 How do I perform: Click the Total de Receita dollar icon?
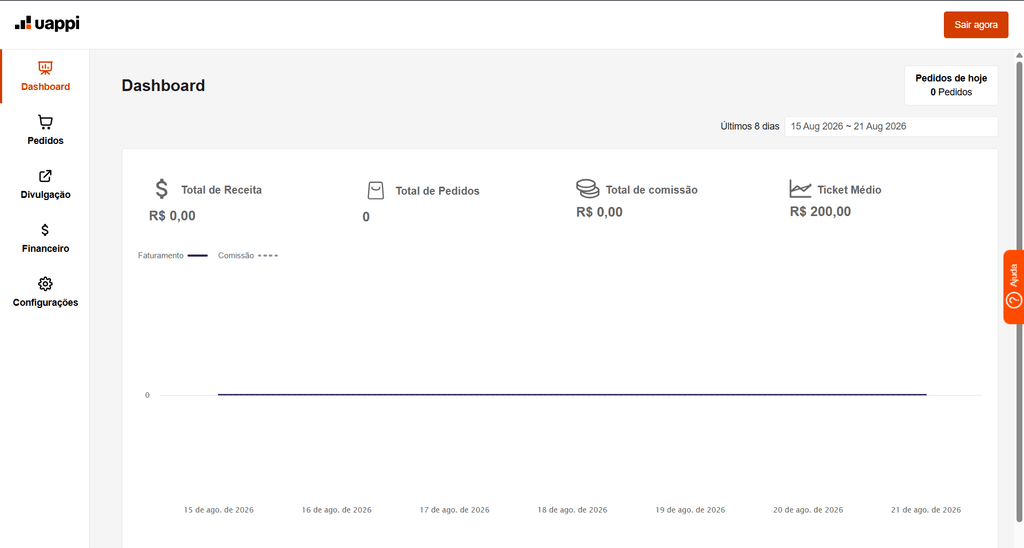(x=161, y=189)
